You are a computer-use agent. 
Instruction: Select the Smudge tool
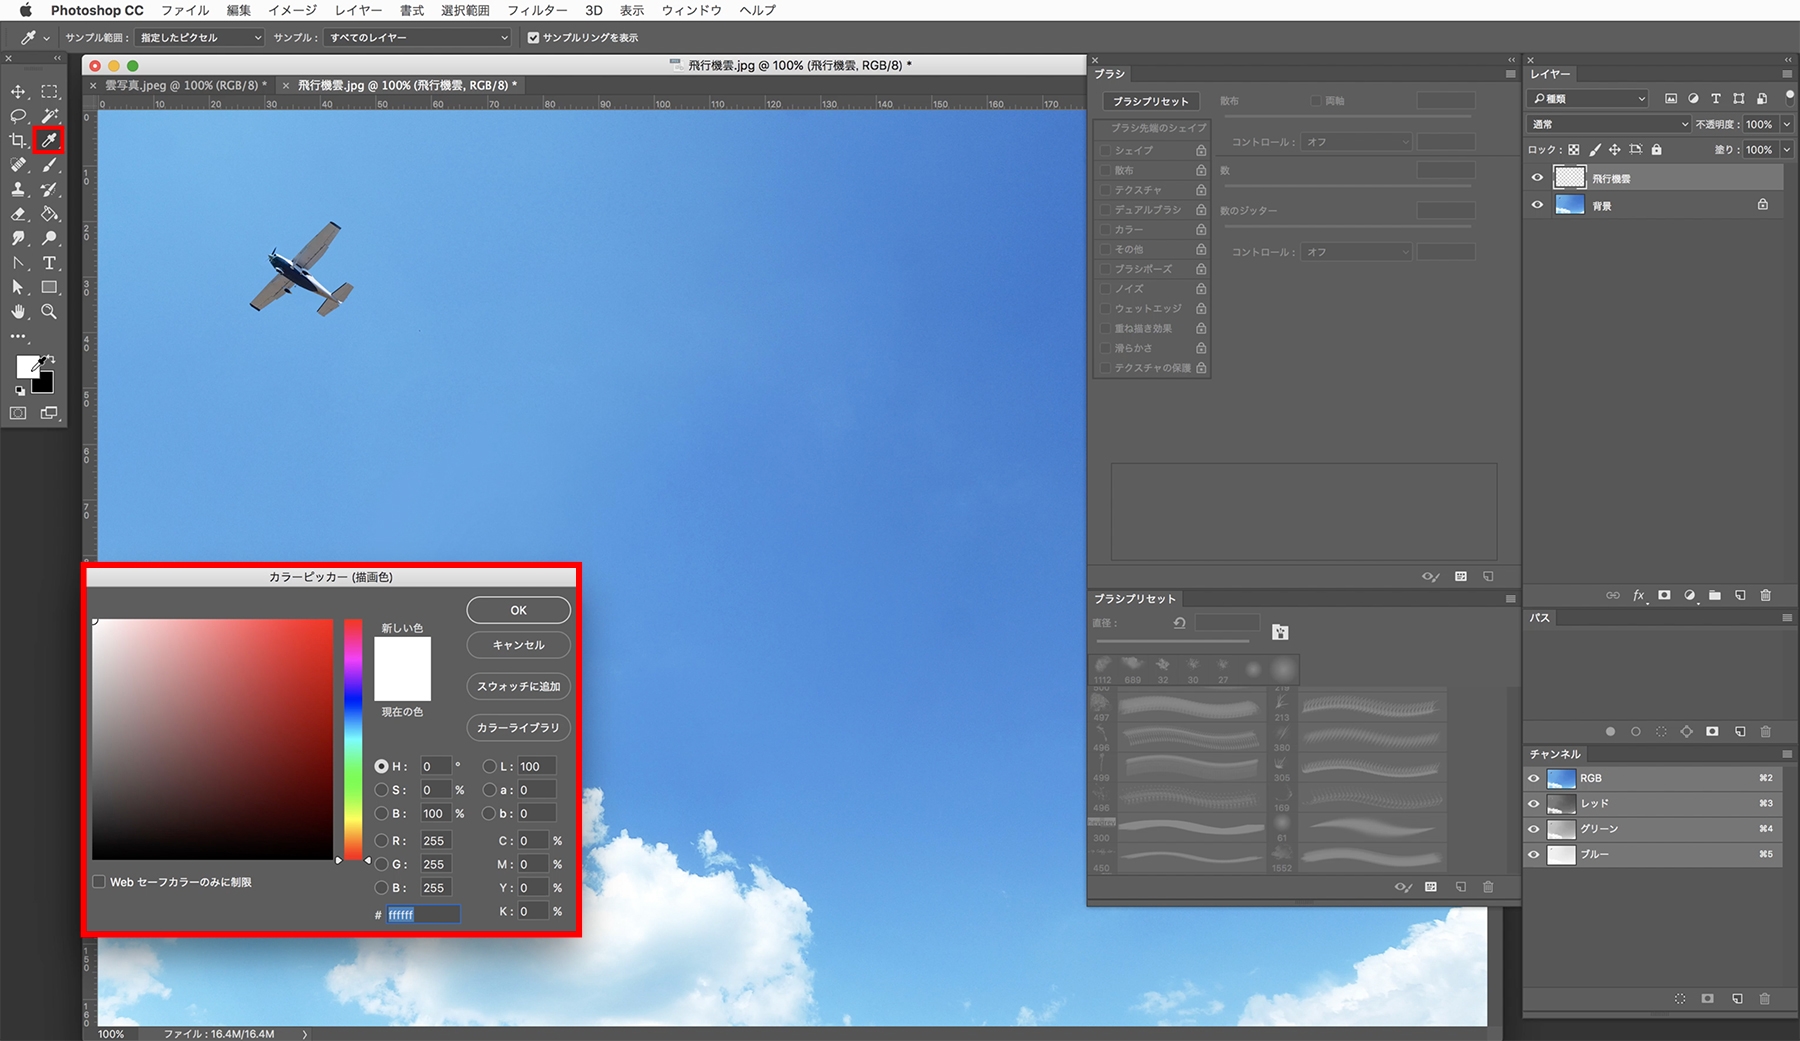coord(18,238)
